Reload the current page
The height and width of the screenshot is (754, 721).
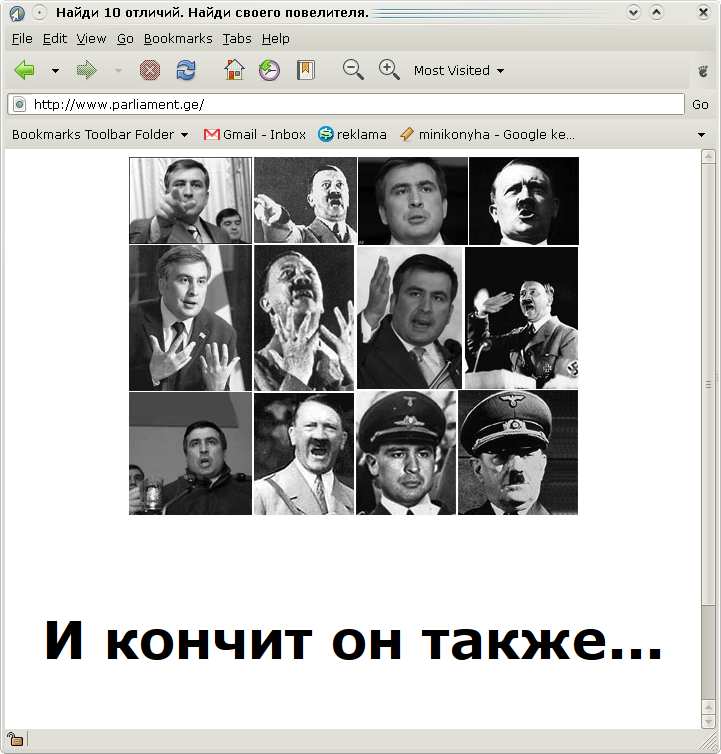pos(185,70)
